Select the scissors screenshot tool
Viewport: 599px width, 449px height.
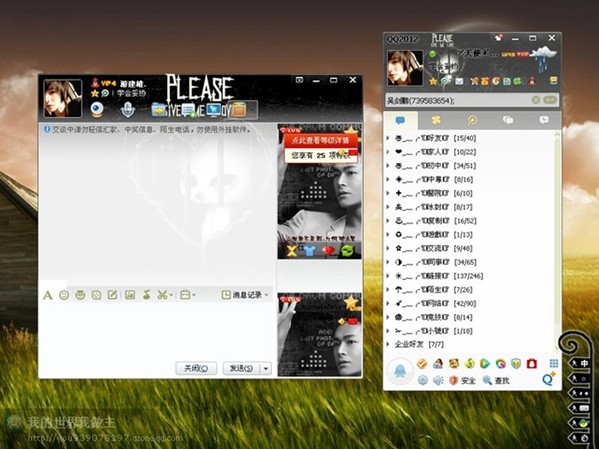tap(162, 295)
